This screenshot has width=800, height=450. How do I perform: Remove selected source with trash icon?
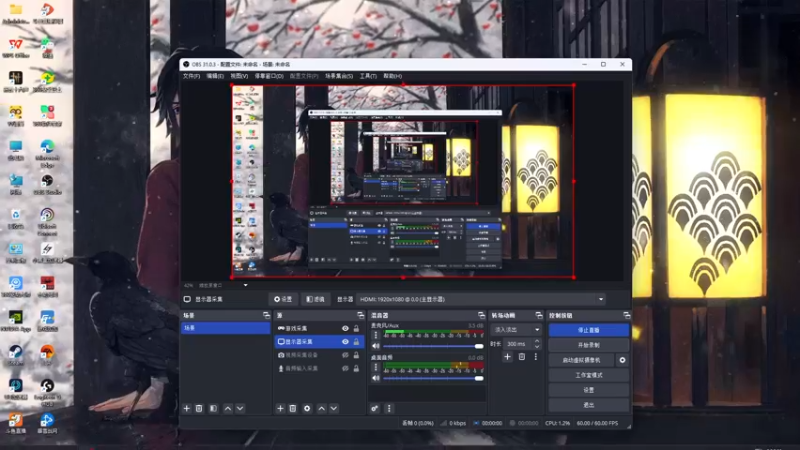pos(293,409)
